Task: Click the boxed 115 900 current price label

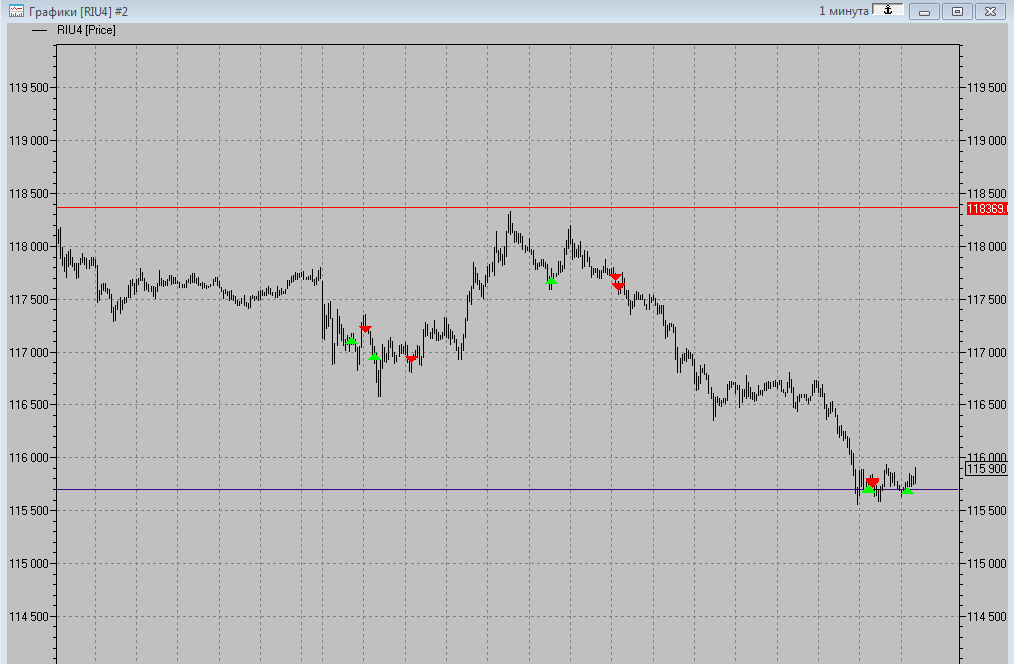Action: coord(986,469)
